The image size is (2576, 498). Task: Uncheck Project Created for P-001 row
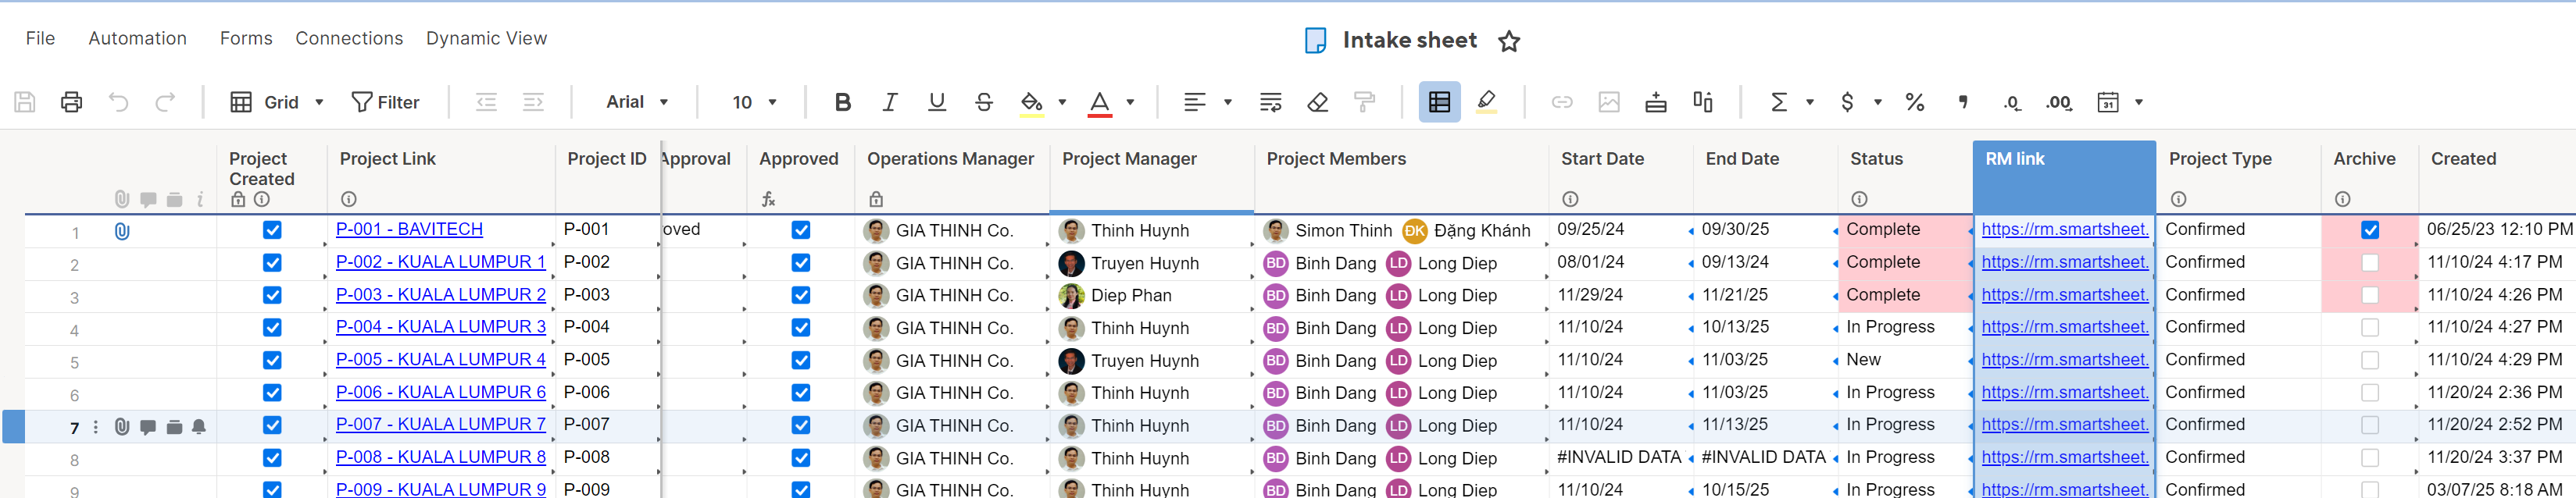click(x=272, y=230)
